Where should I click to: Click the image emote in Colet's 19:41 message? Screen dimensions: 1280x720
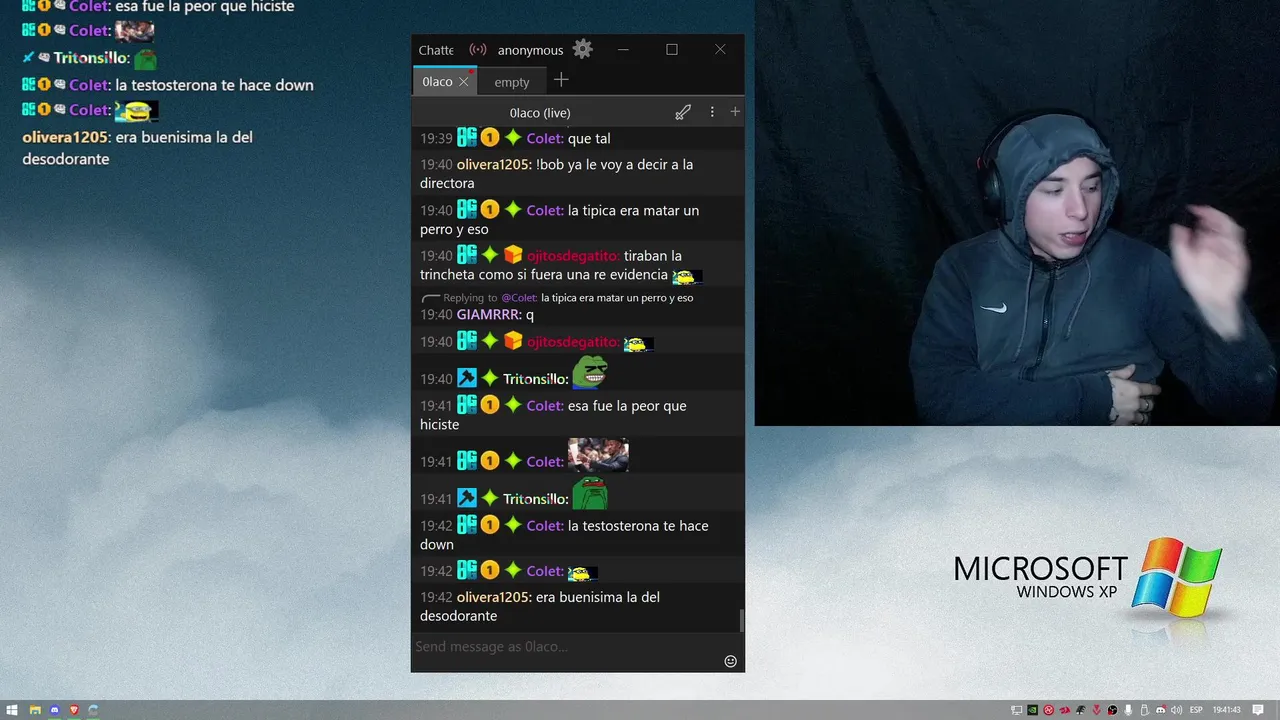598,455
